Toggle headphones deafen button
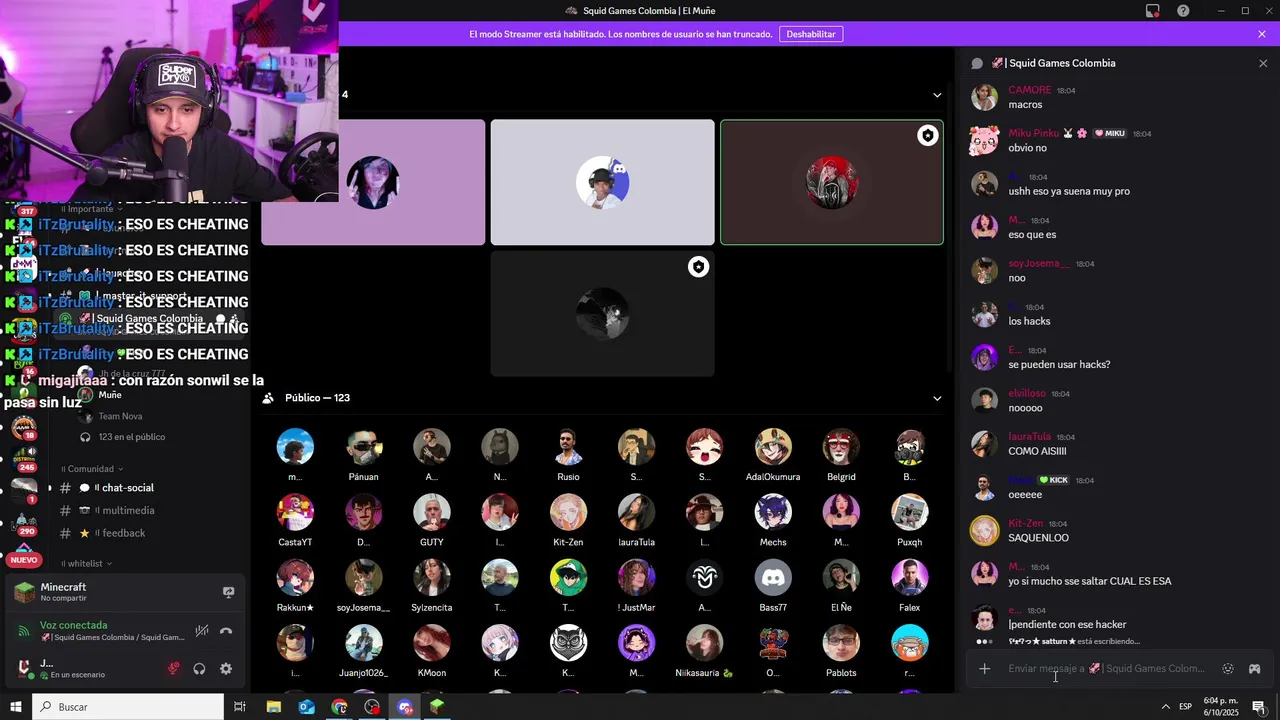 pyautogui.click(x=199, y=669)
